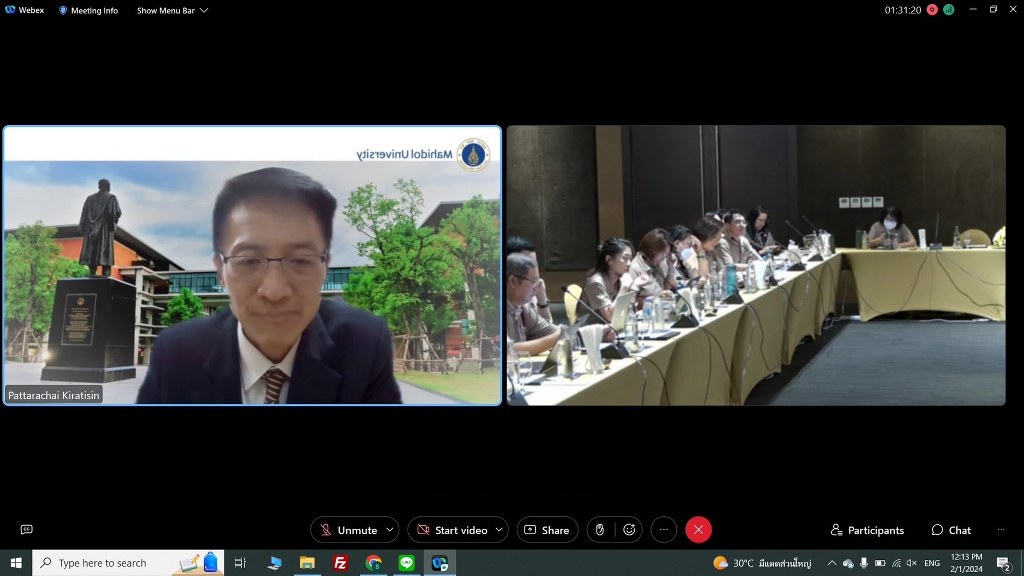The height and width of the screenshot is (576, 1024).
Task: Click the green connection status icon
Action: pyautogui.click(x=948, y=10)
